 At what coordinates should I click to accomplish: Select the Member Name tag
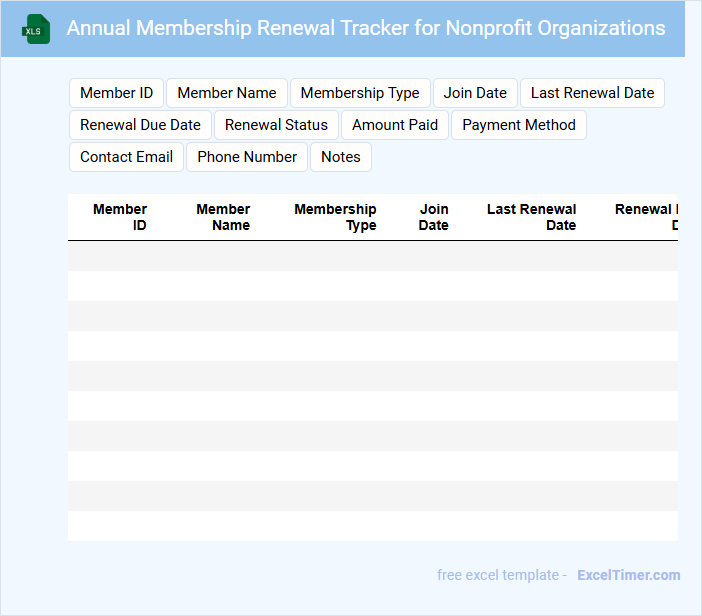click(x=227, y=93)
